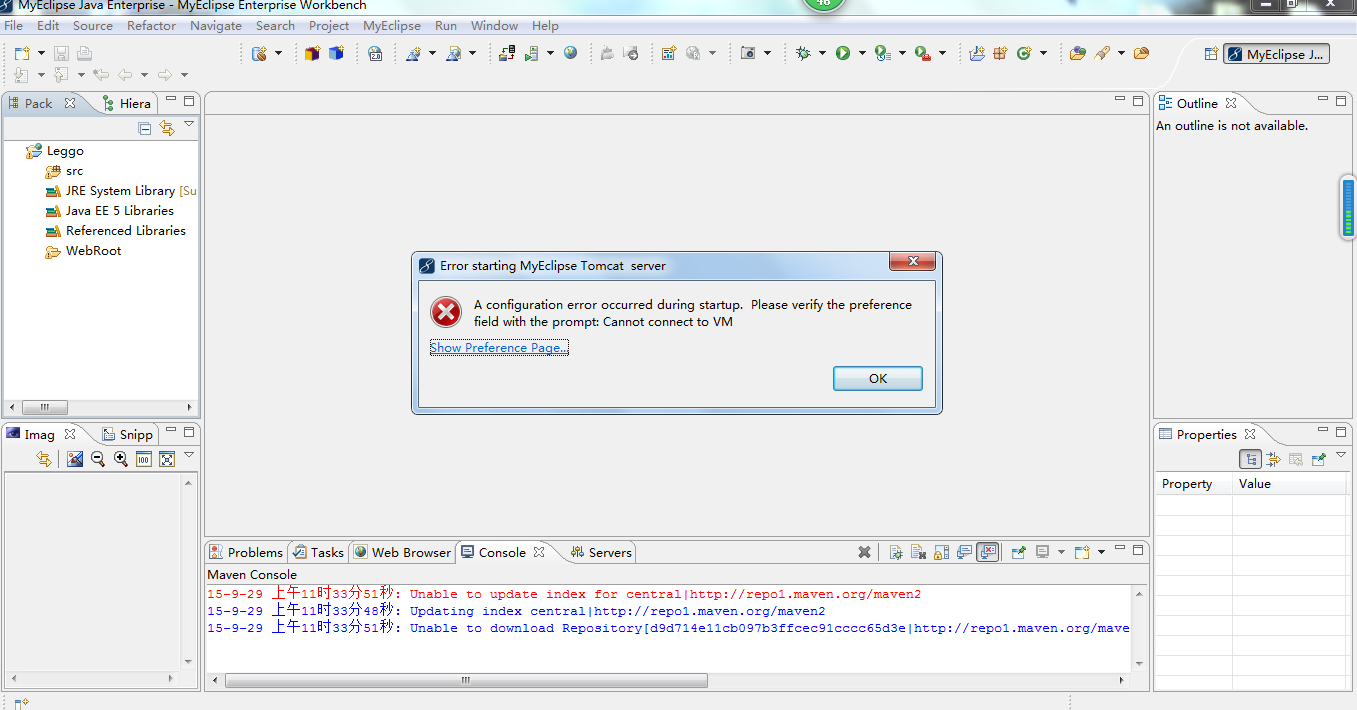Click the Scroll Lock console icon
The width and height of the screenshot is (1357, 710).
(942, 552)
